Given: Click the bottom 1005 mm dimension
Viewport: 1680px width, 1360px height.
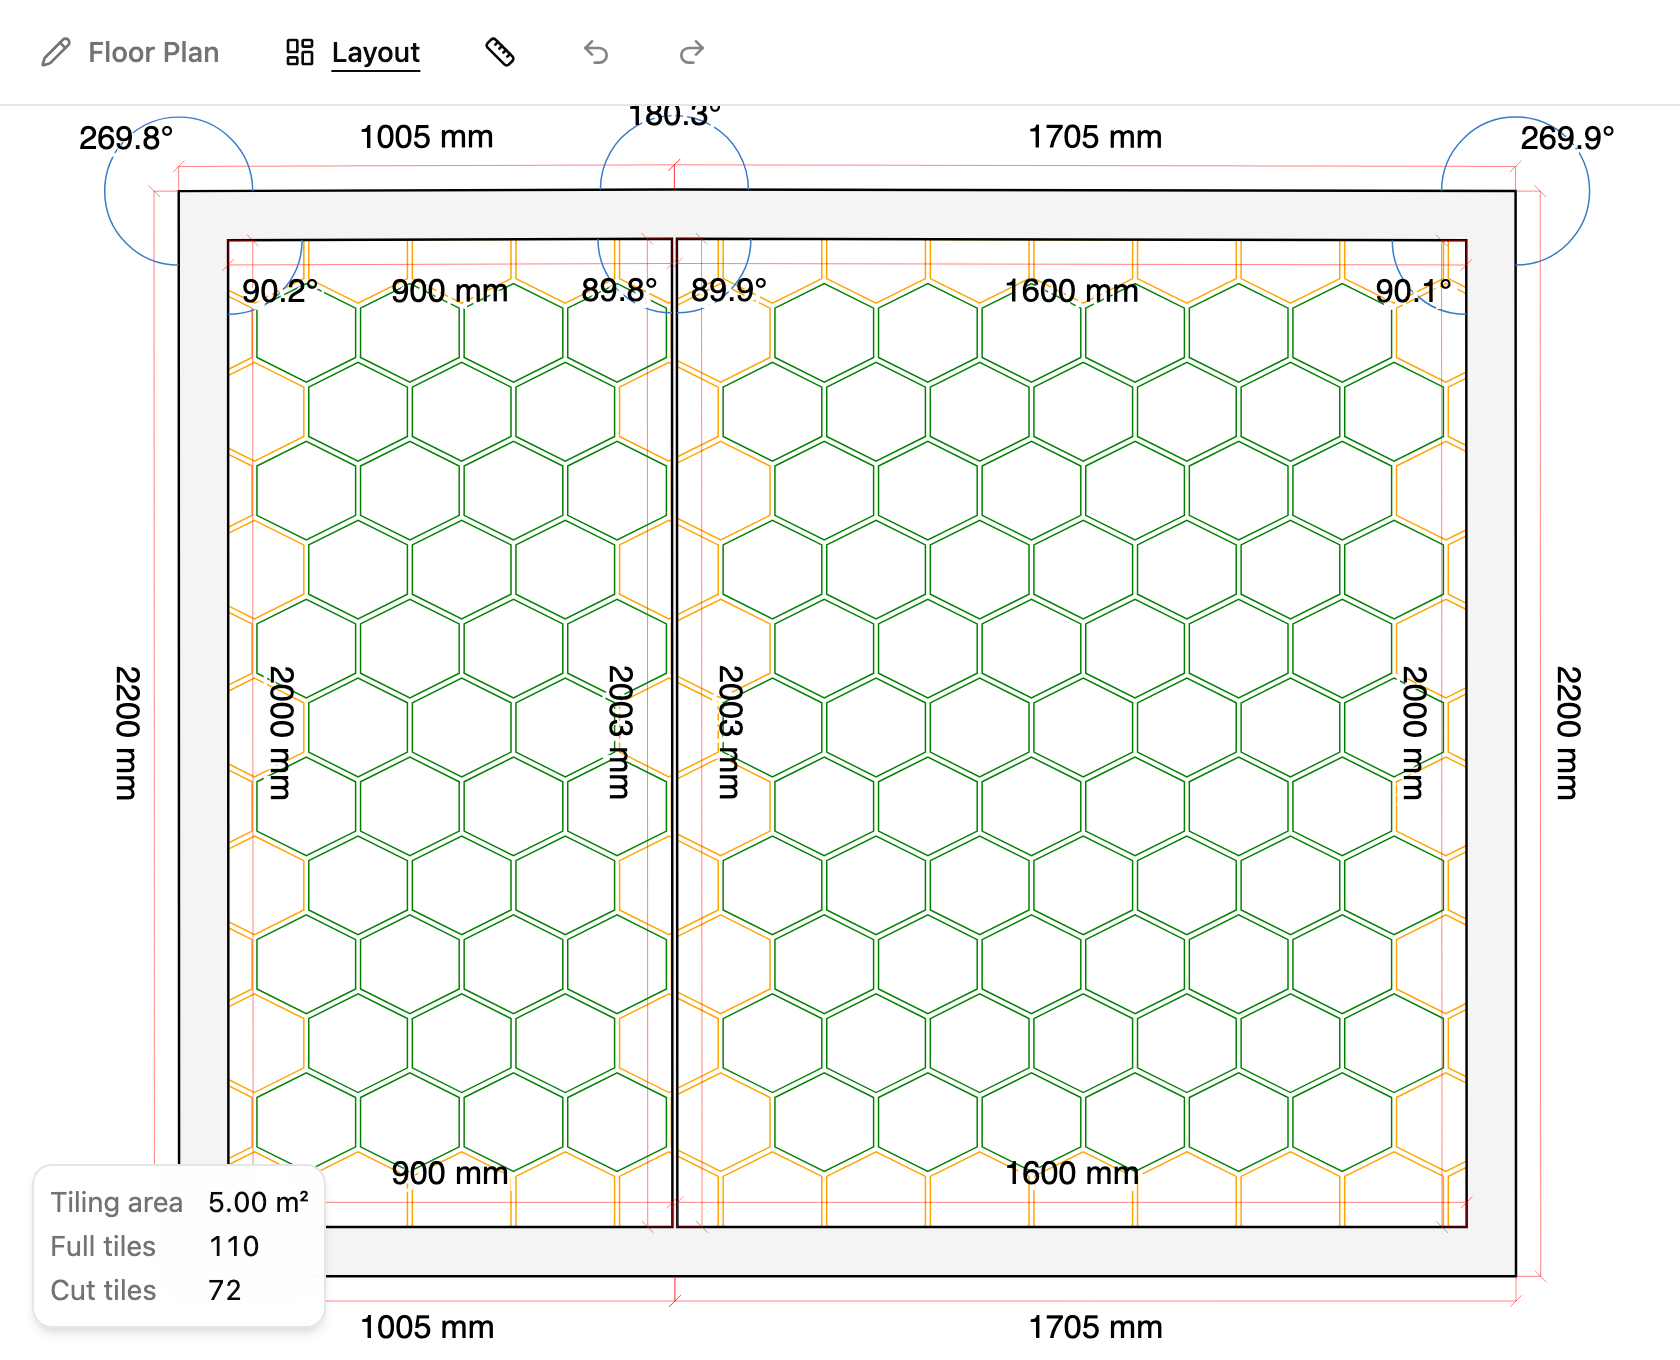Looking at the screenshot, I should [x=427, y=1327].
